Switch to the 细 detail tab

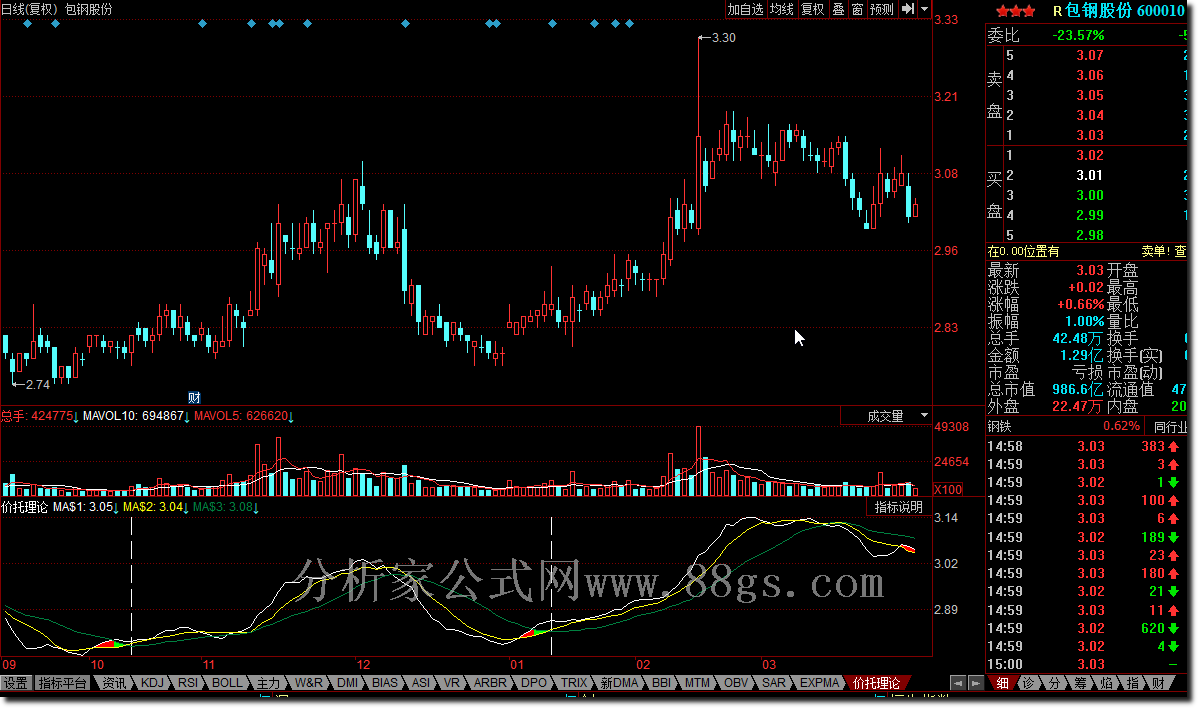tap(1002, 683)
